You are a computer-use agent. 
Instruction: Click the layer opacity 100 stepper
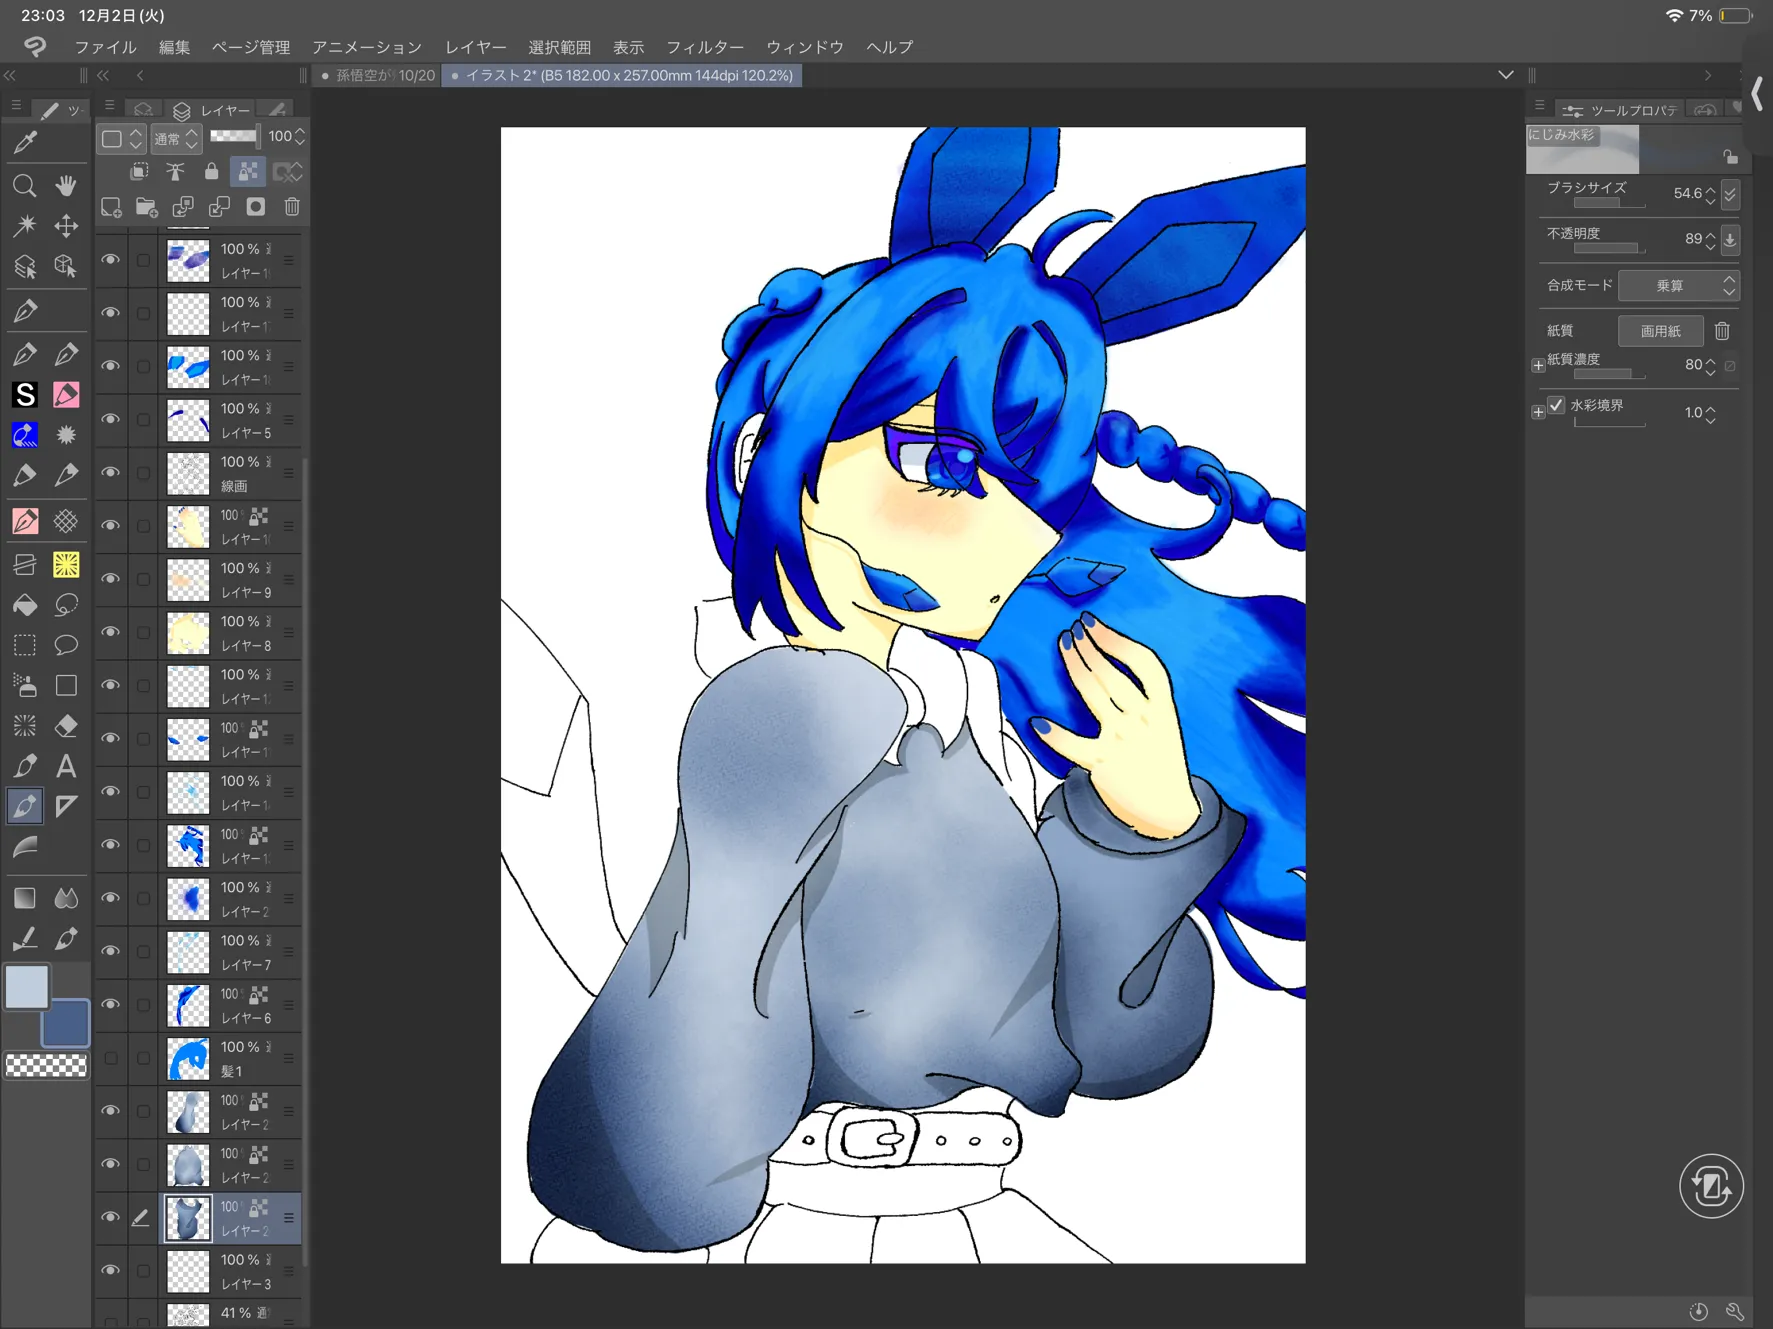300,137
